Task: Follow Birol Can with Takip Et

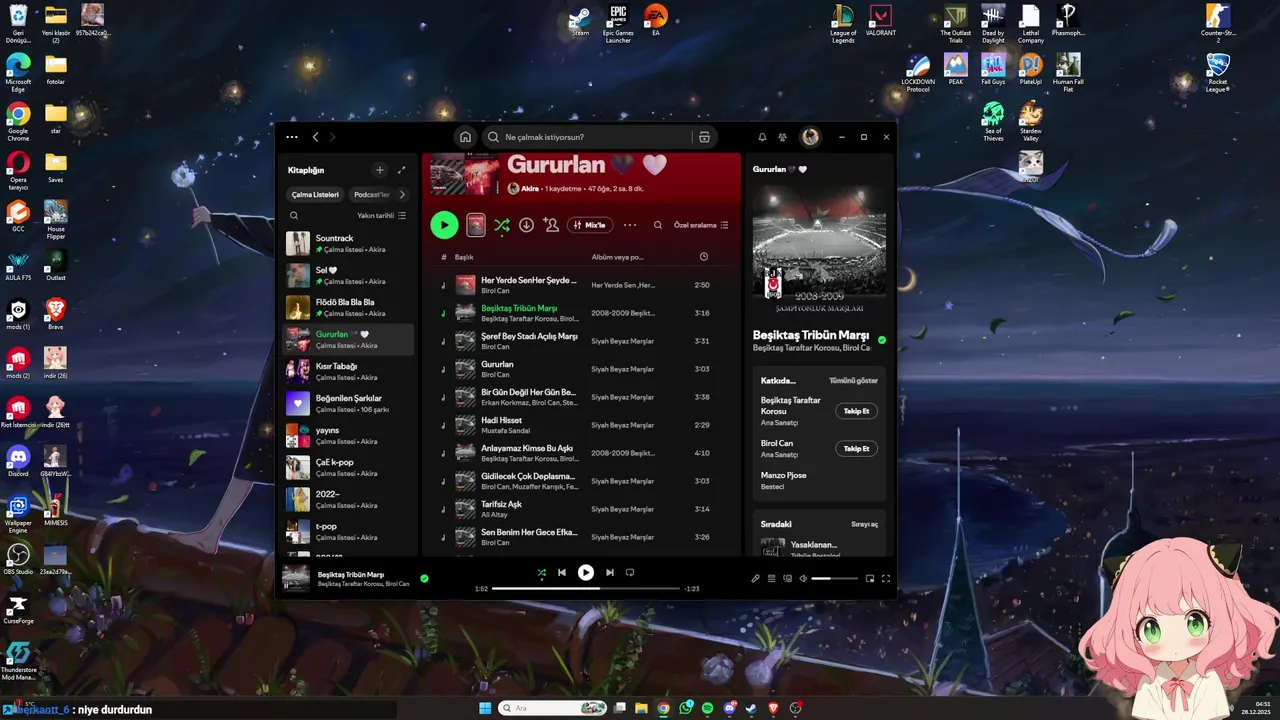Action: point(856,448)
